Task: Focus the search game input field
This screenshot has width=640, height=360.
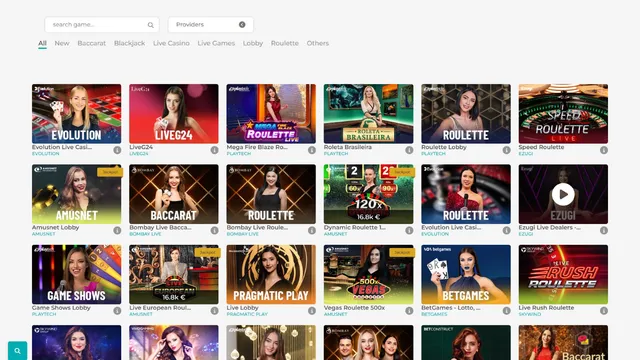Action: [102, 24]
